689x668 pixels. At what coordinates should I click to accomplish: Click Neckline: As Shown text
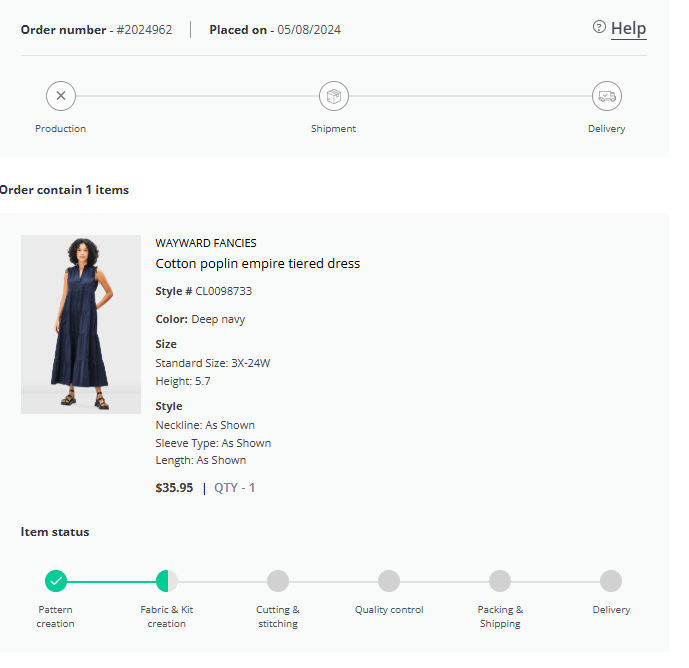tap(205, 425)
